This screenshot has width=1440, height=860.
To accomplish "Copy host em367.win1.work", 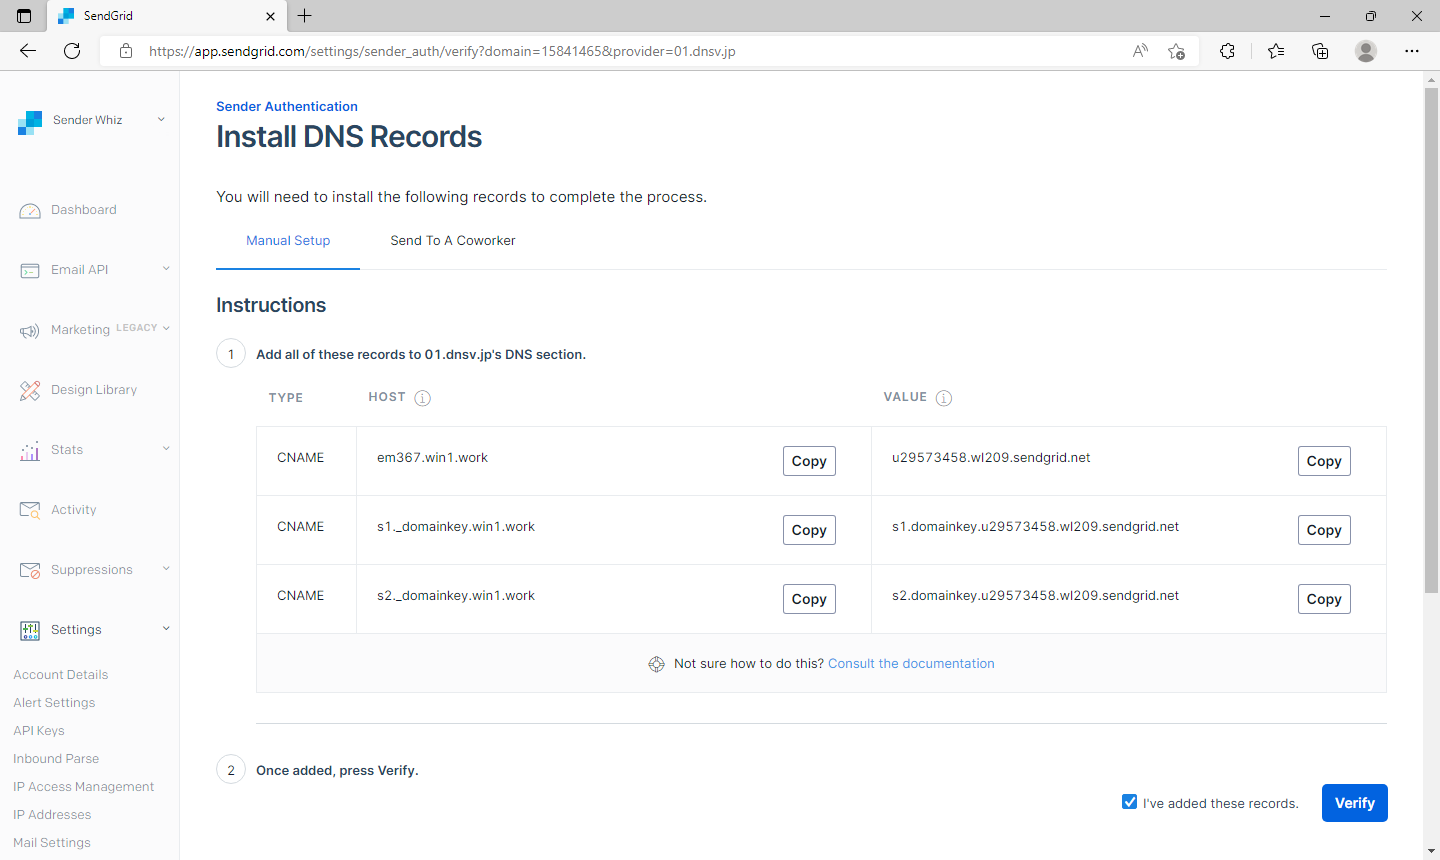I will point(809,461).
